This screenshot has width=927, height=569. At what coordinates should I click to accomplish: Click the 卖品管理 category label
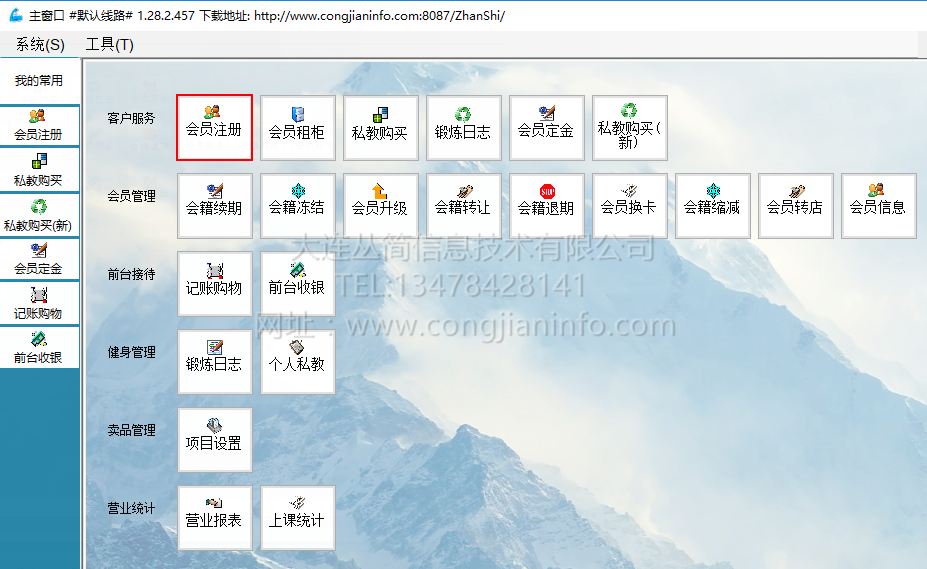coord(131,431)
